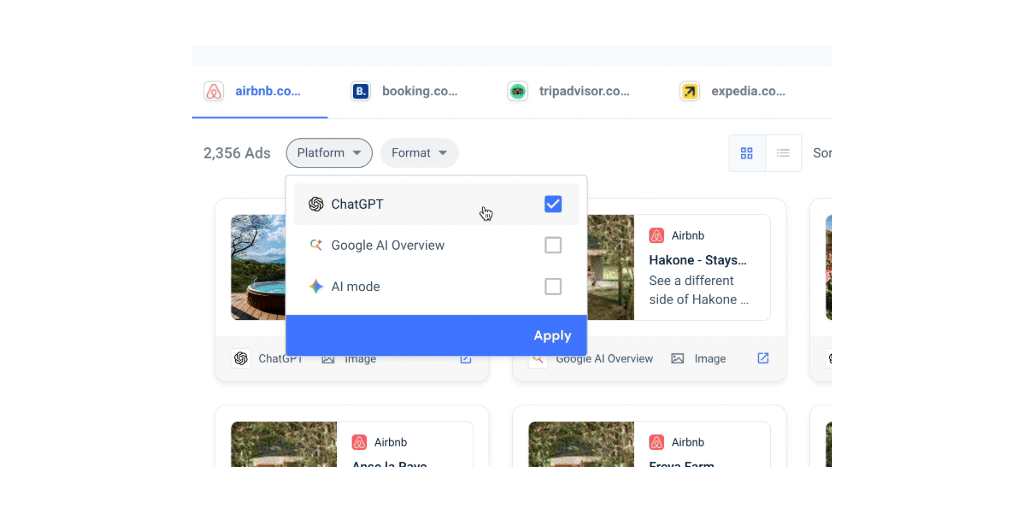Open the Format filter dropdown
The image size is (1024, 512).
click(419, 153)
